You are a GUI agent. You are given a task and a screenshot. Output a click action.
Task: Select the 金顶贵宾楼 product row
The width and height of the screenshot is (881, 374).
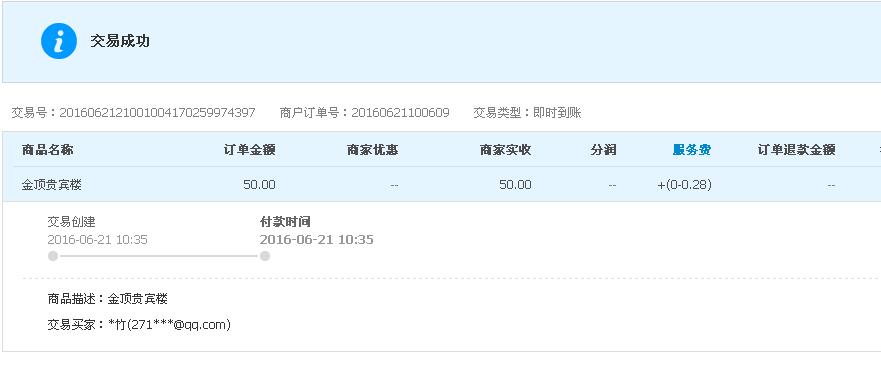pyautogui.click(x=442, y=184)
